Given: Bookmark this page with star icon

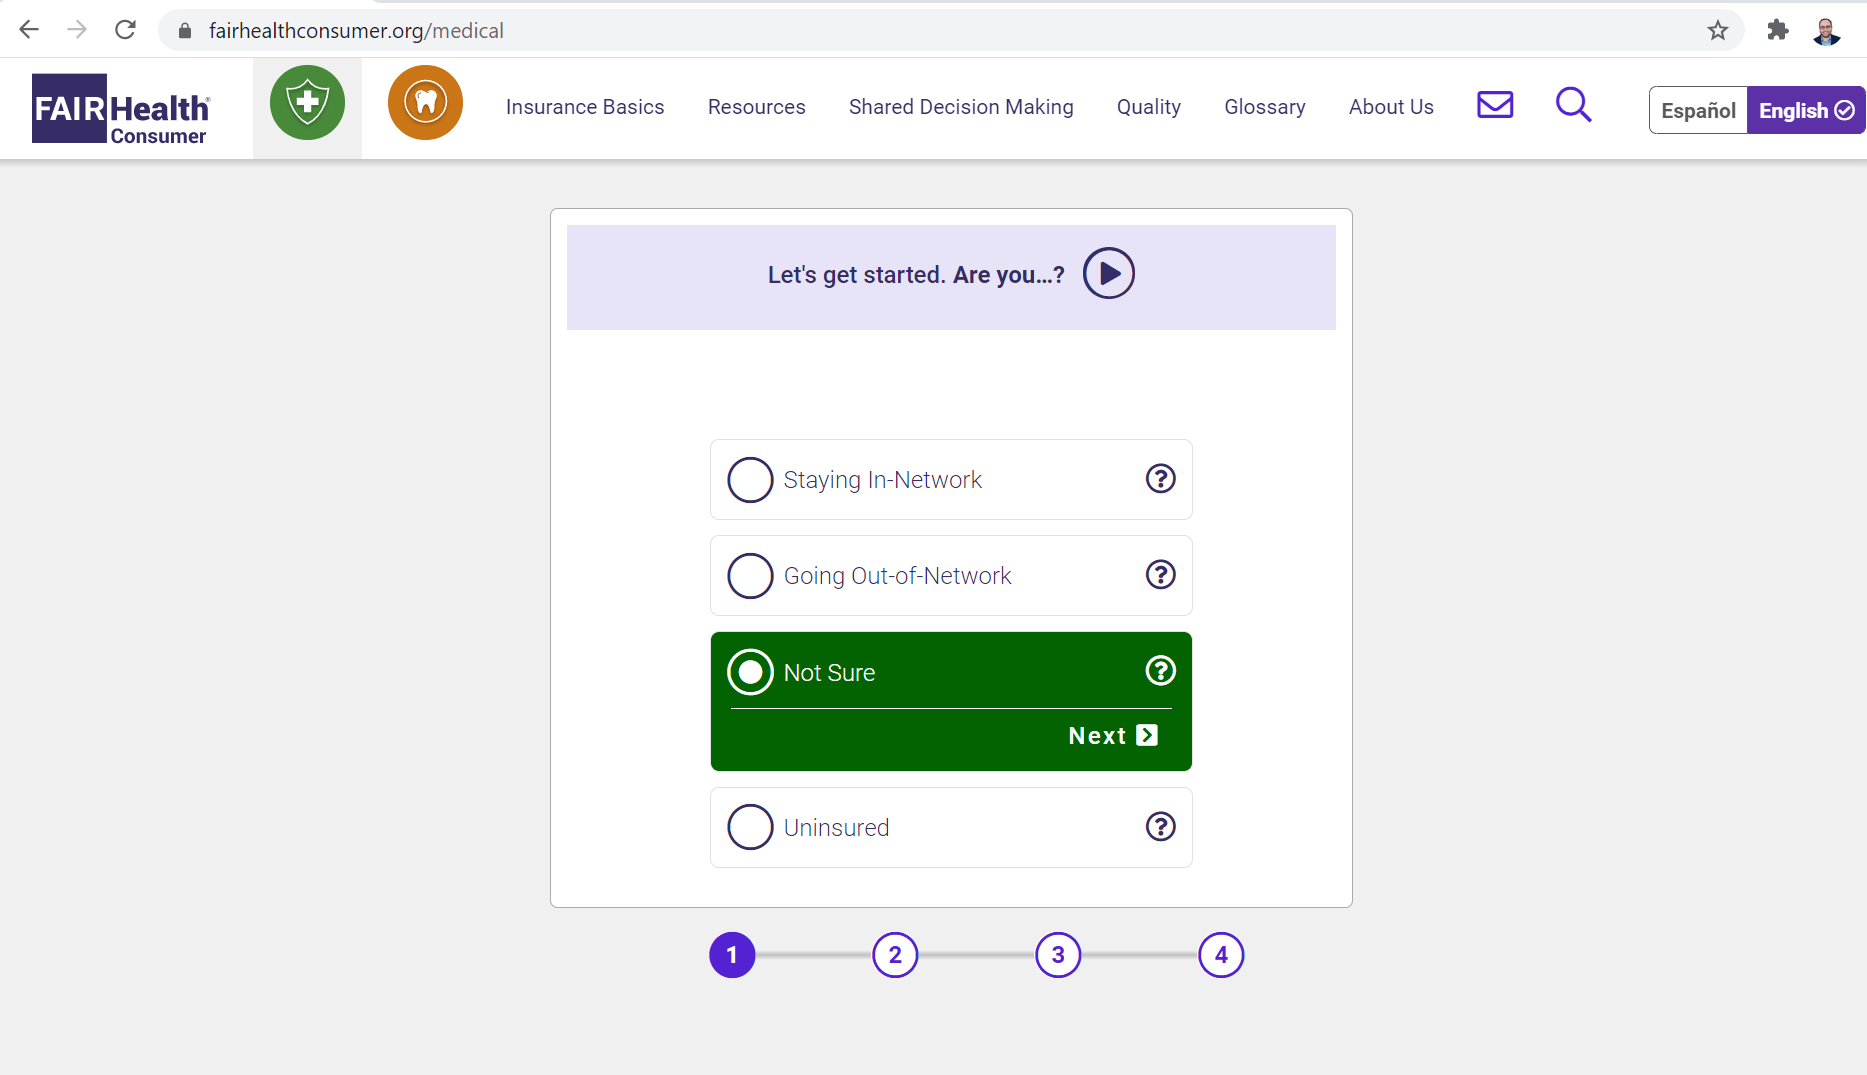Looking at the screenshot, I should pos(1717,31).
